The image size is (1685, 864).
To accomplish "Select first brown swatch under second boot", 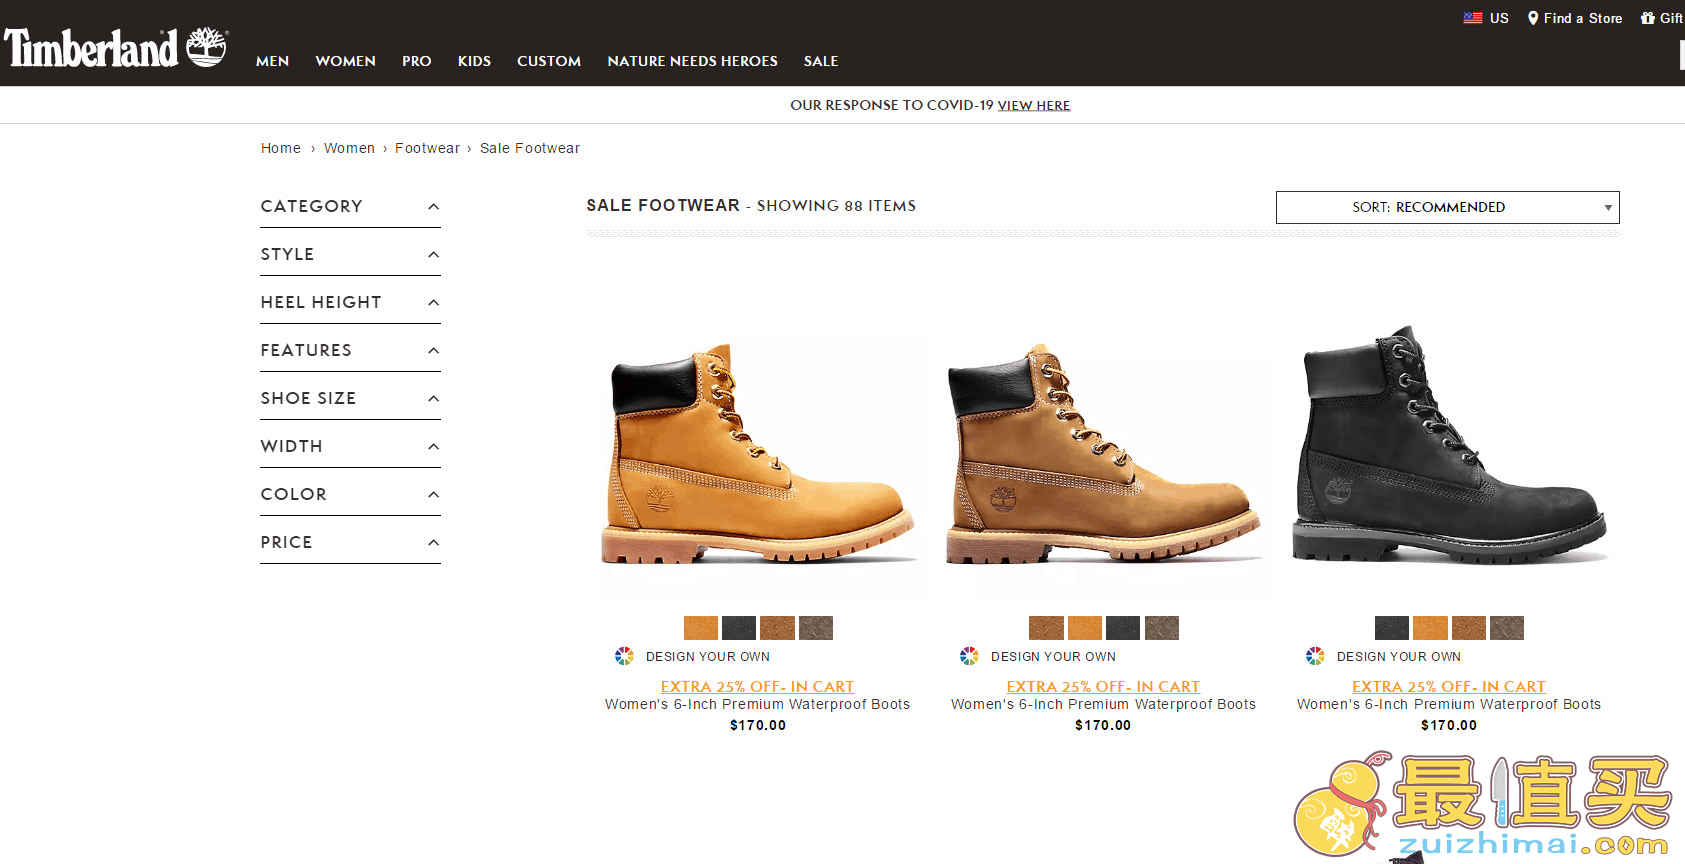I will coord(1046,628).
